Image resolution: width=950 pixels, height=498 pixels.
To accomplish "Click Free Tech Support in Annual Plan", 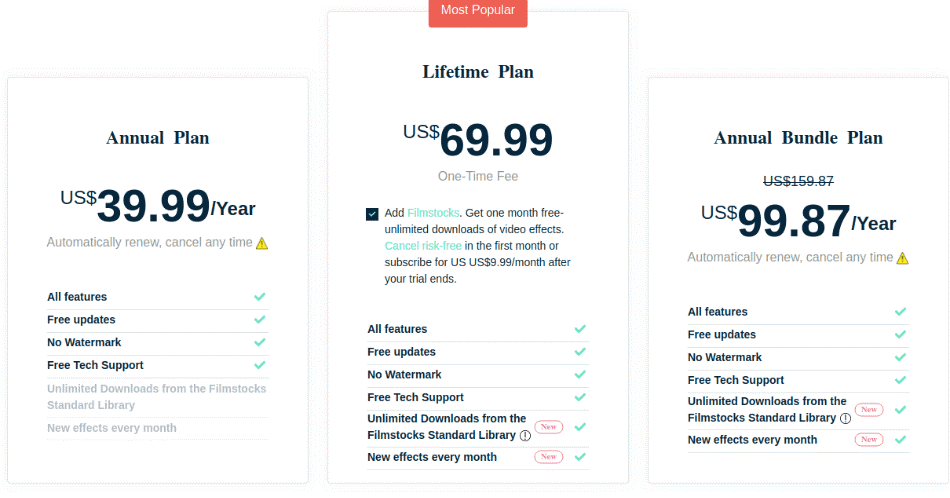I will point(95,365).
